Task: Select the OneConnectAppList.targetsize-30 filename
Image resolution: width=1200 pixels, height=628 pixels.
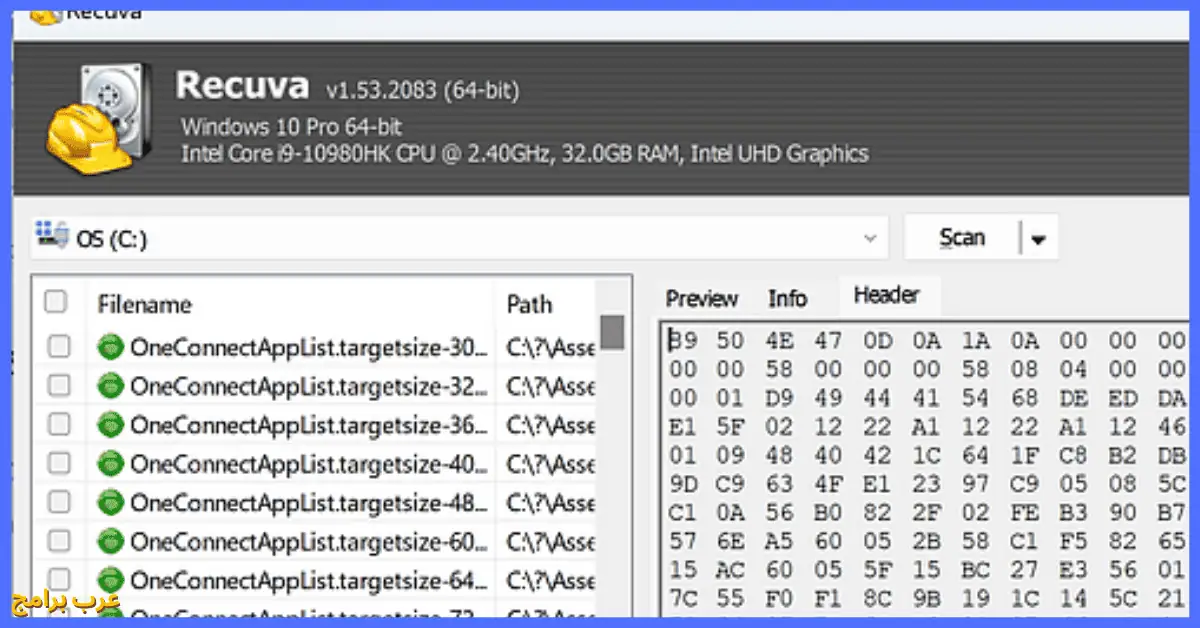Action: [310, 347]
